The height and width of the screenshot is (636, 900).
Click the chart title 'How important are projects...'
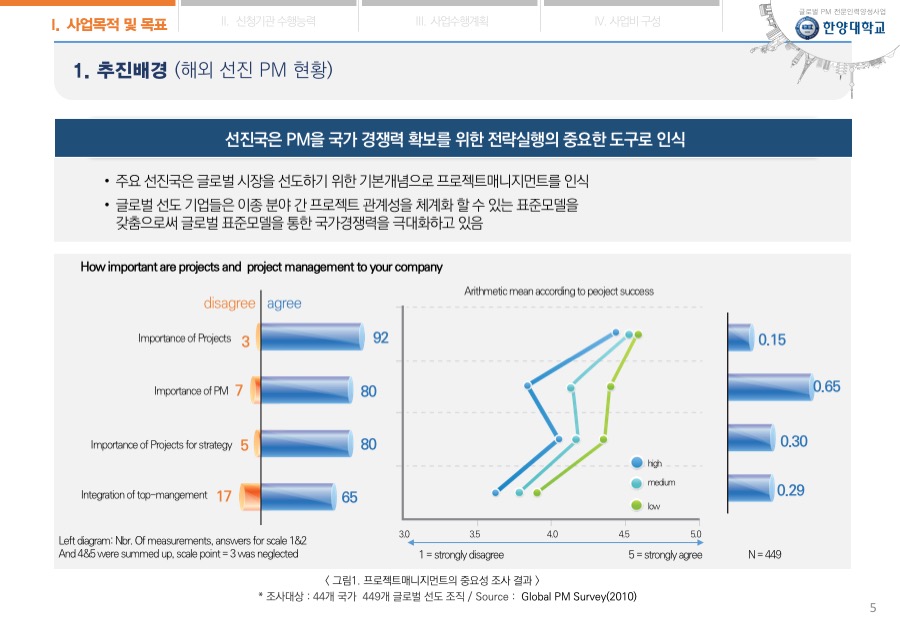click(262, 267)
